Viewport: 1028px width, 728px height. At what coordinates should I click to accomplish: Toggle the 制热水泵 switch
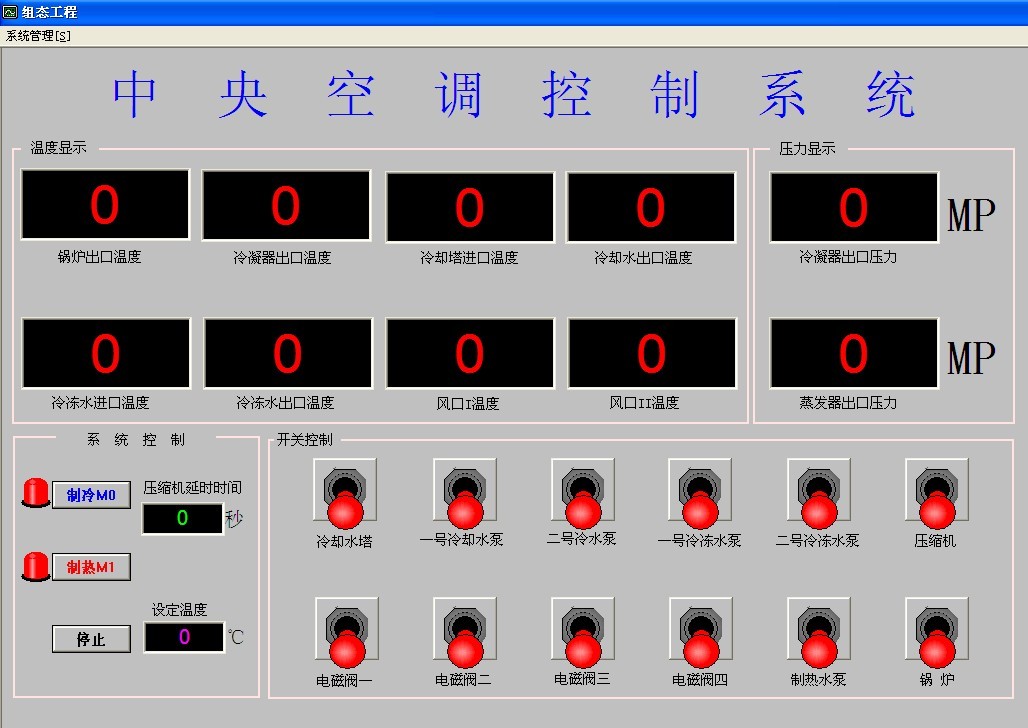pos(817,630)
